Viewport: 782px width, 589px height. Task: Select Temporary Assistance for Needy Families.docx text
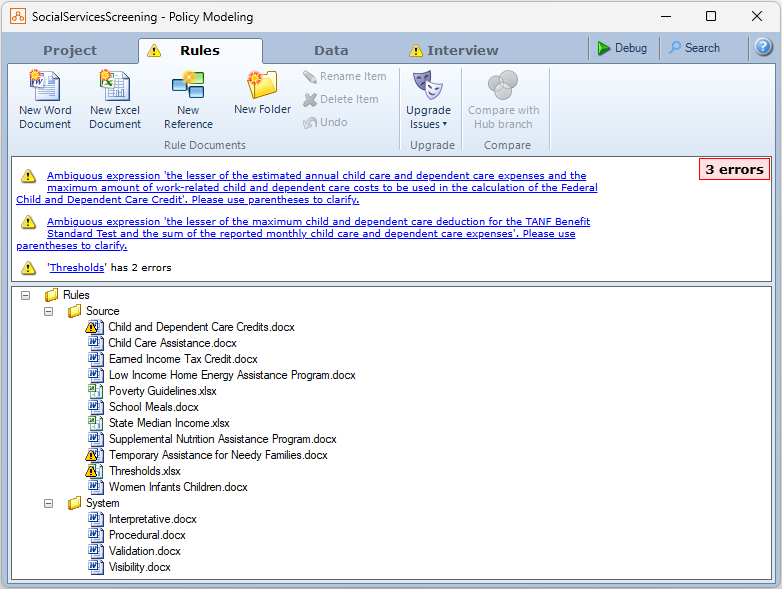point(218,455)
